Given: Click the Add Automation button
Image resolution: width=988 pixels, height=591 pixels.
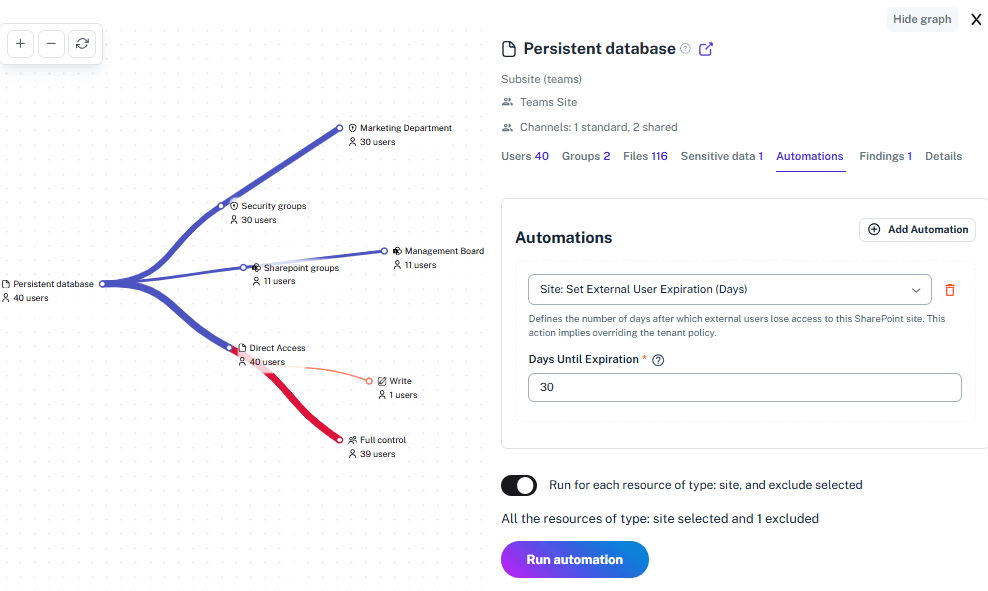Looking at the screenshot, I should coord(917,229).
